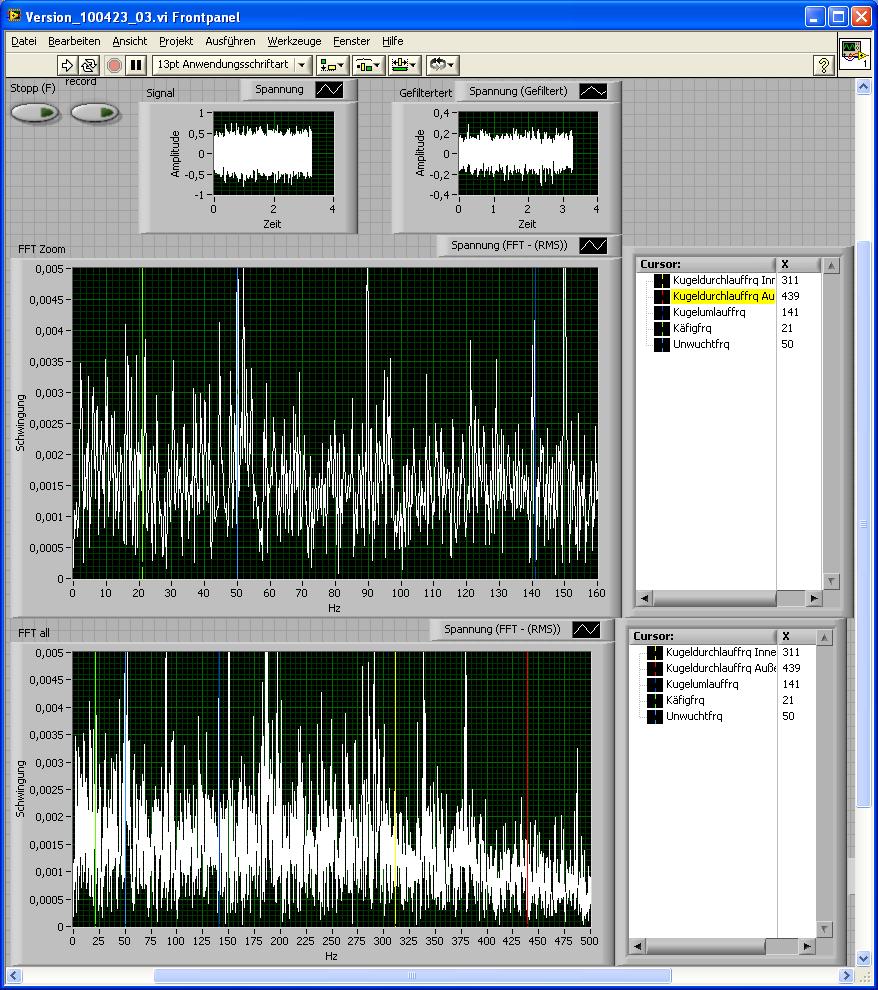
Task: Open the Resize Objects toolbar menu
Action: click(x=404, y=65)
